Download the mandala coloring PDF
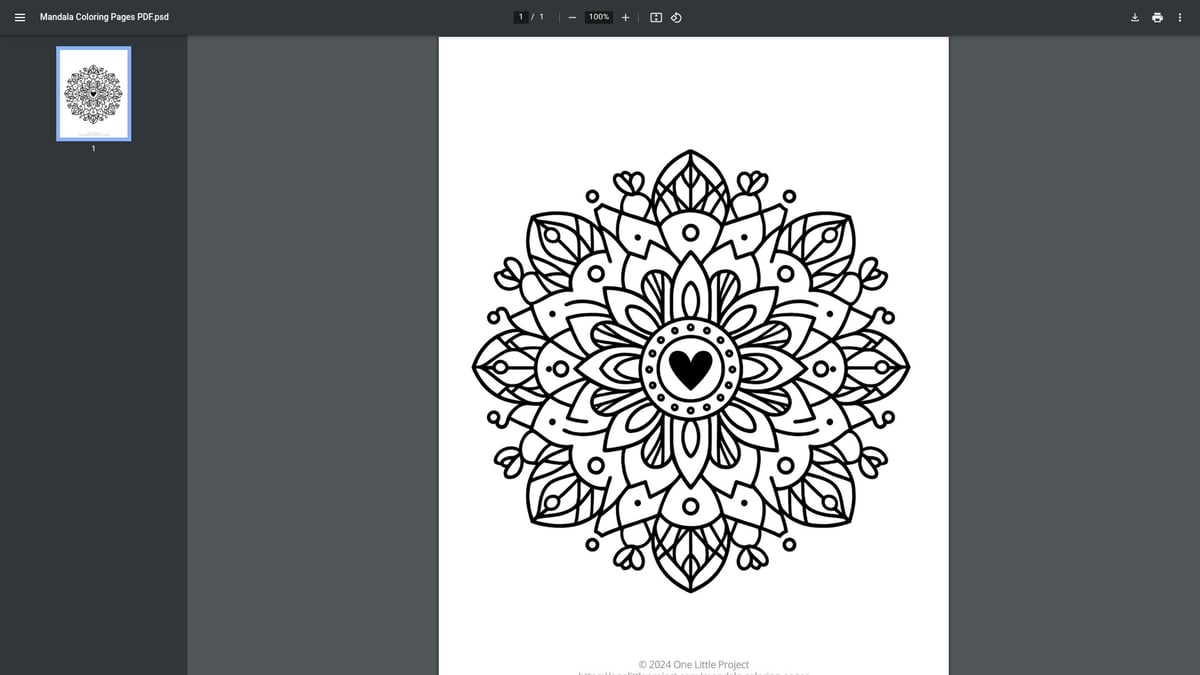Screen dimensions: 1200x675 click(x=1134, y=17)
